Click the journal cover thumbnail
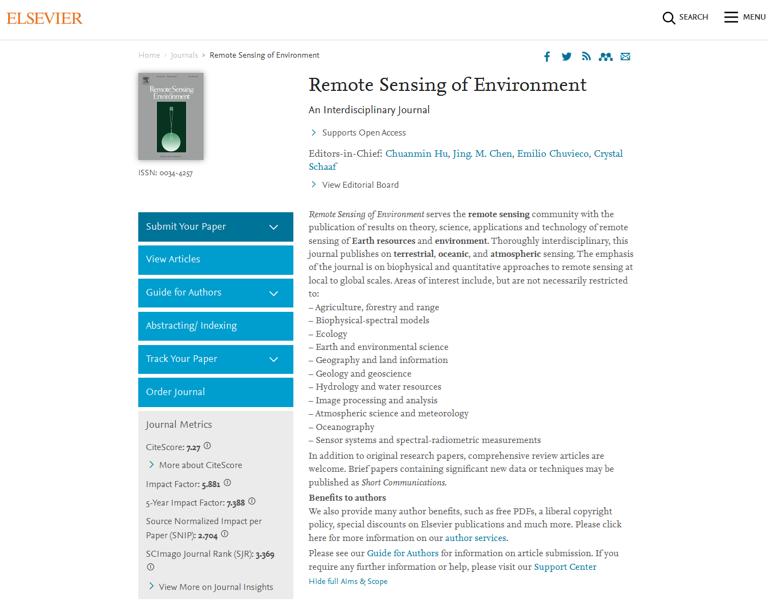This screenshot has width=768, height=603. 171,116
